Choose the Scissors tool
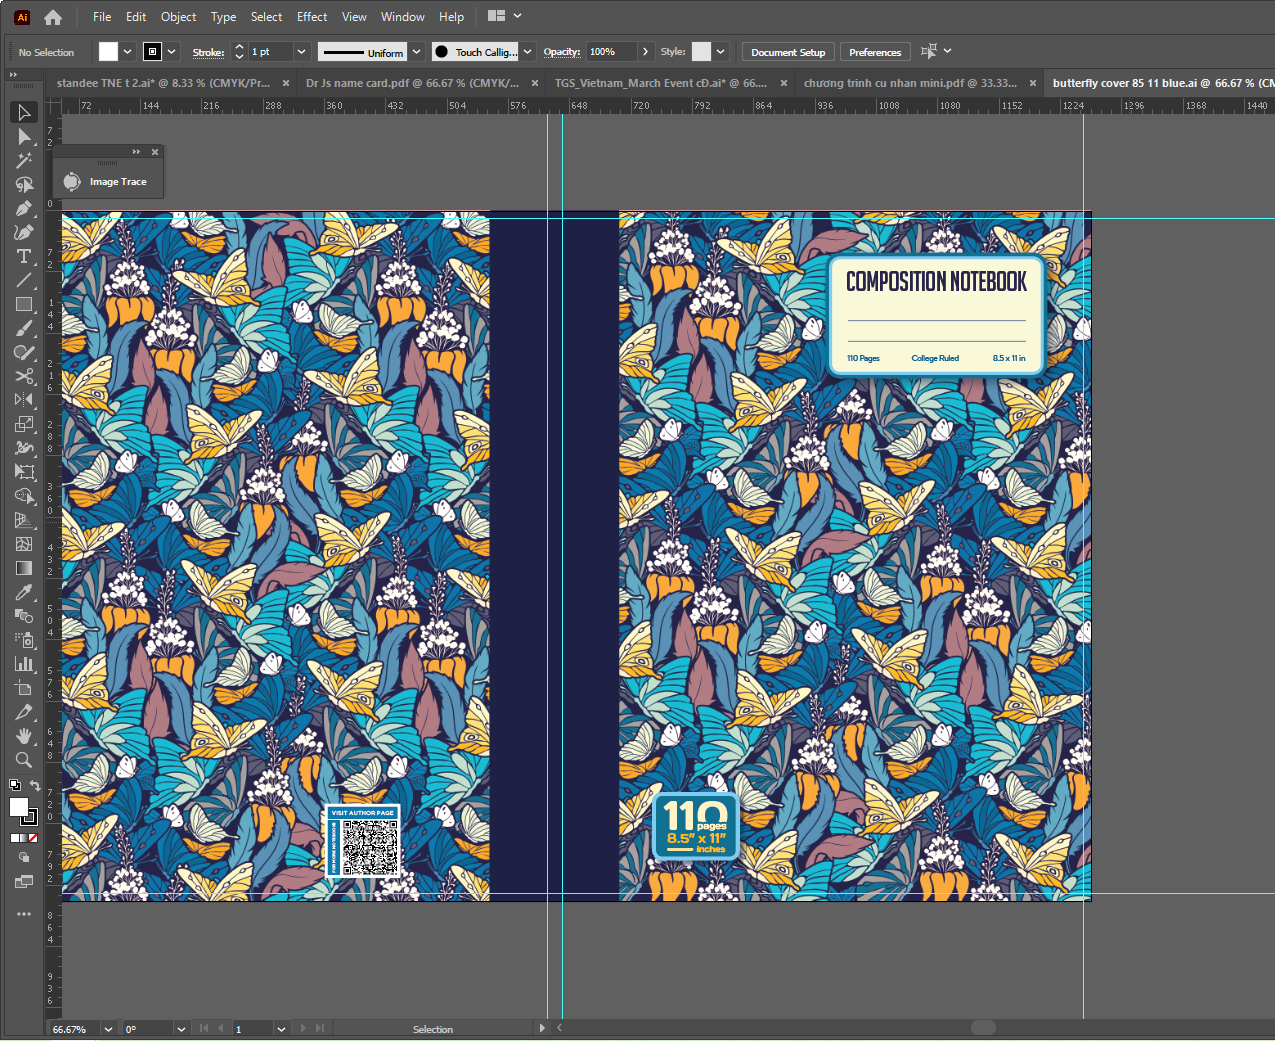1275x1041 pixels. click(24, 376)
